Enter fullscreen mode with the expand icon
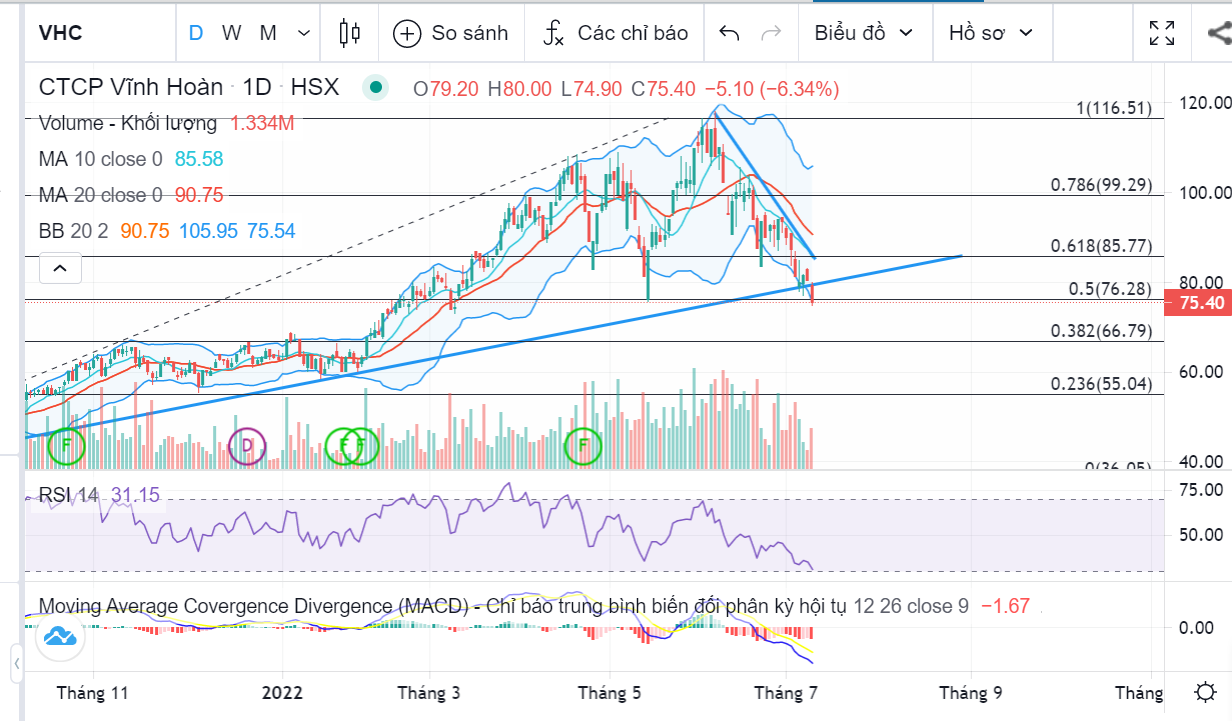The width and height of the screenshot is (1232, 721). coord(1161,33)
